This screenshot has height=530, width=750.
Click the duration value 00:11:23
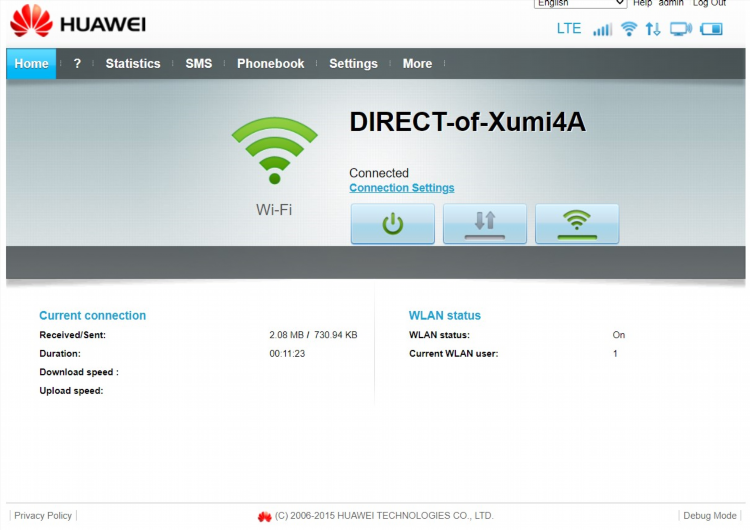(287, 353)
